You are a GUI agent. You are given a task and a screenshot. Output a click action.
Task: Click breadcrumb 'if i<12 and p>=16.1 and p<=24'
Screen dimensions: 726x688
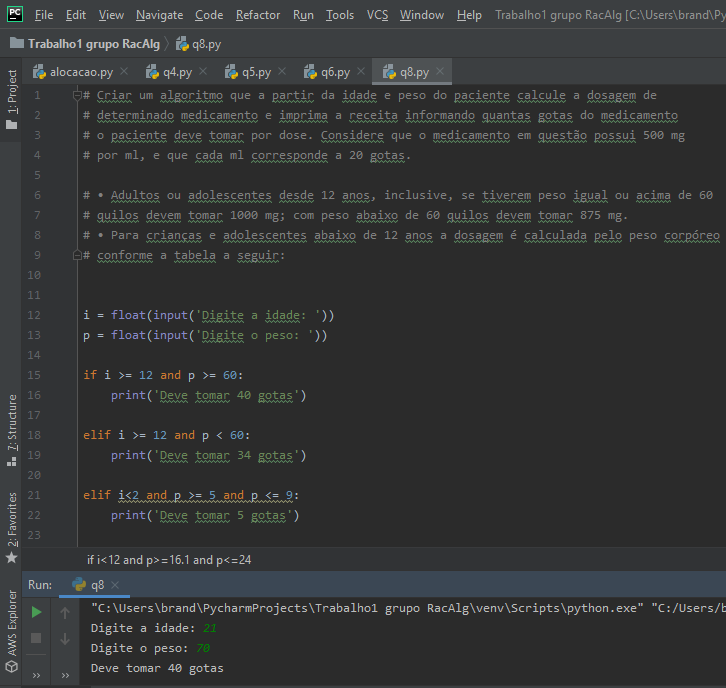point(169,560)
